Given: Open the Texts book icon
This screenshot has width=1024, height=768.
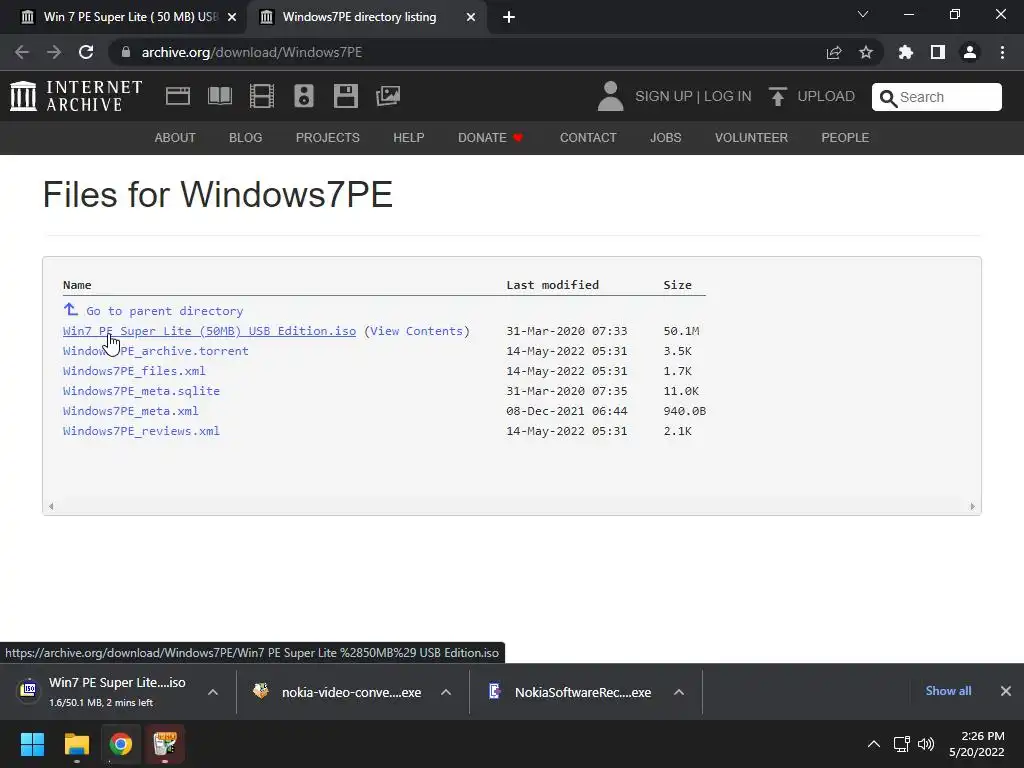Looking at the screenshot, I should (219, 96).
